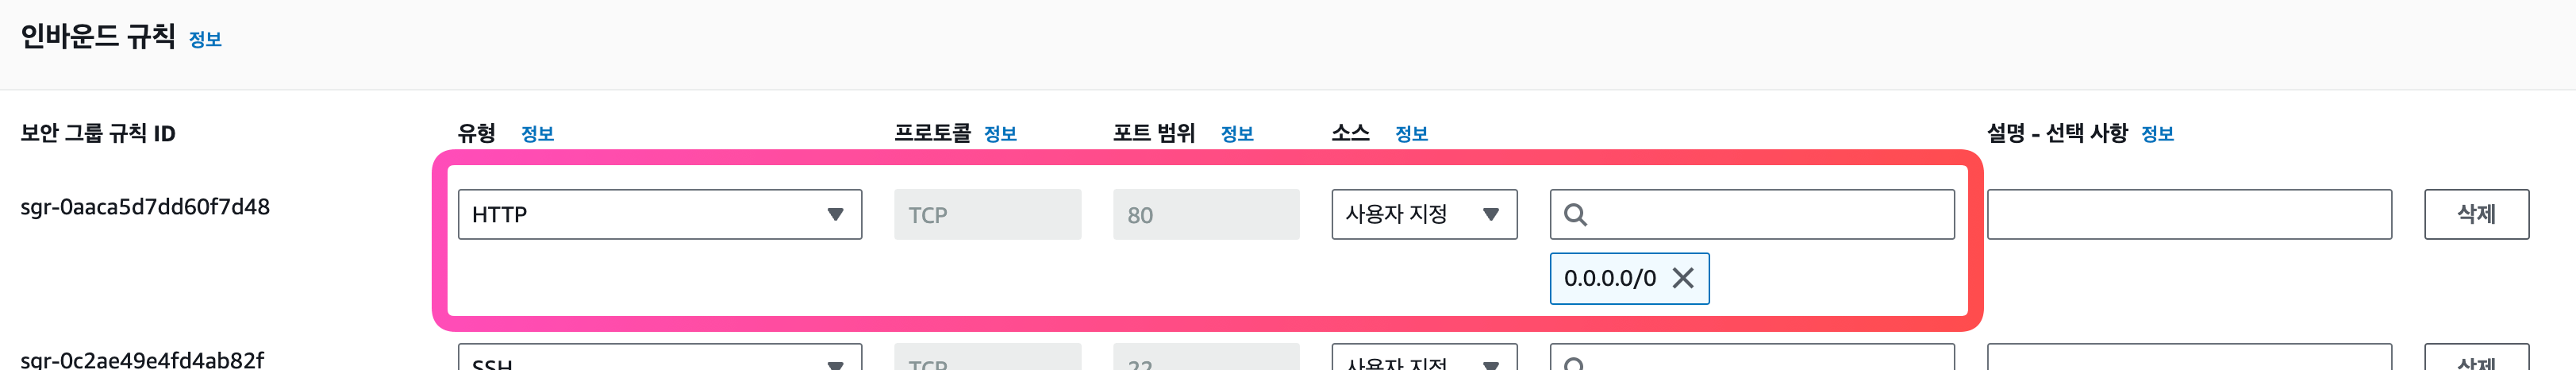Focus the description field for SSH rule
The height and width of the screenshot is (370, 2576).
point(2189,358)
